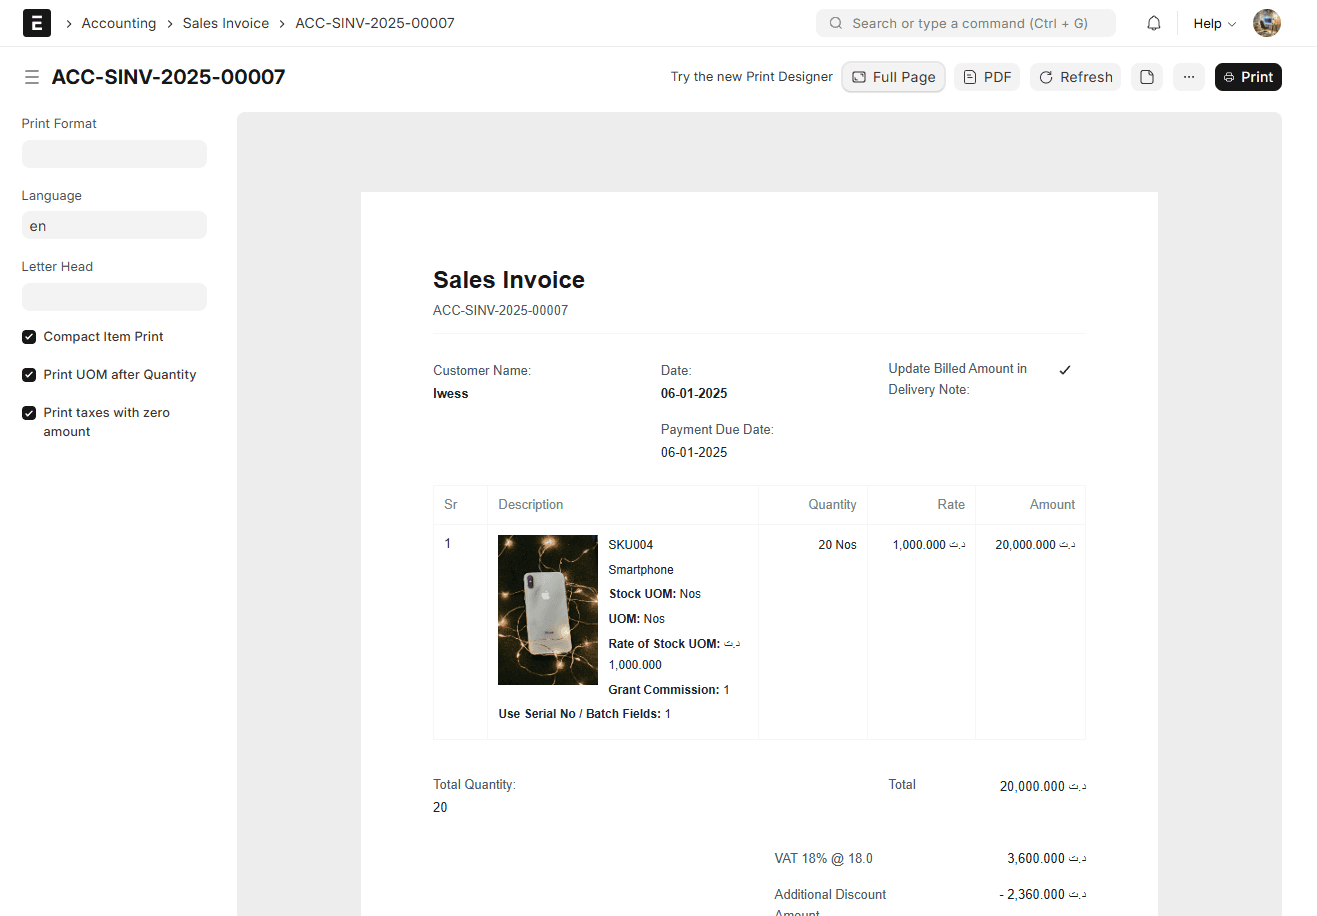Click the VAT 18% @ 18.0 line
The image size is (1317, 916).
coord(823,859)
